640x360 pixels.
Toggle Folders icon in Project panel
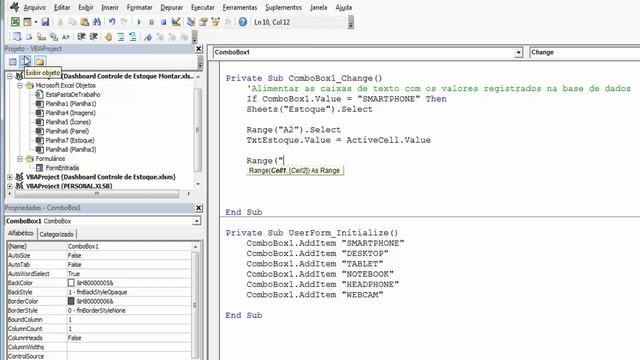click(39, 62)
